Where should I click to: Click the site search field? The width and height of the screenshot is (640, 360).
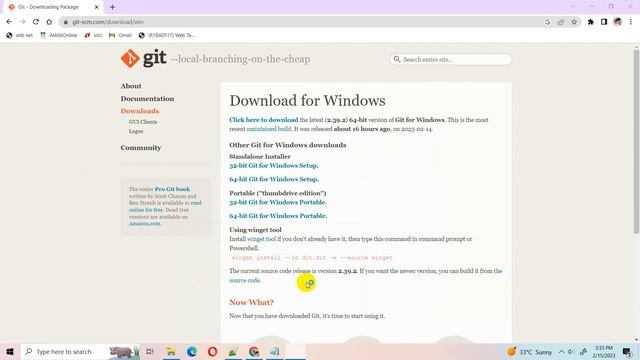(451, 60)
